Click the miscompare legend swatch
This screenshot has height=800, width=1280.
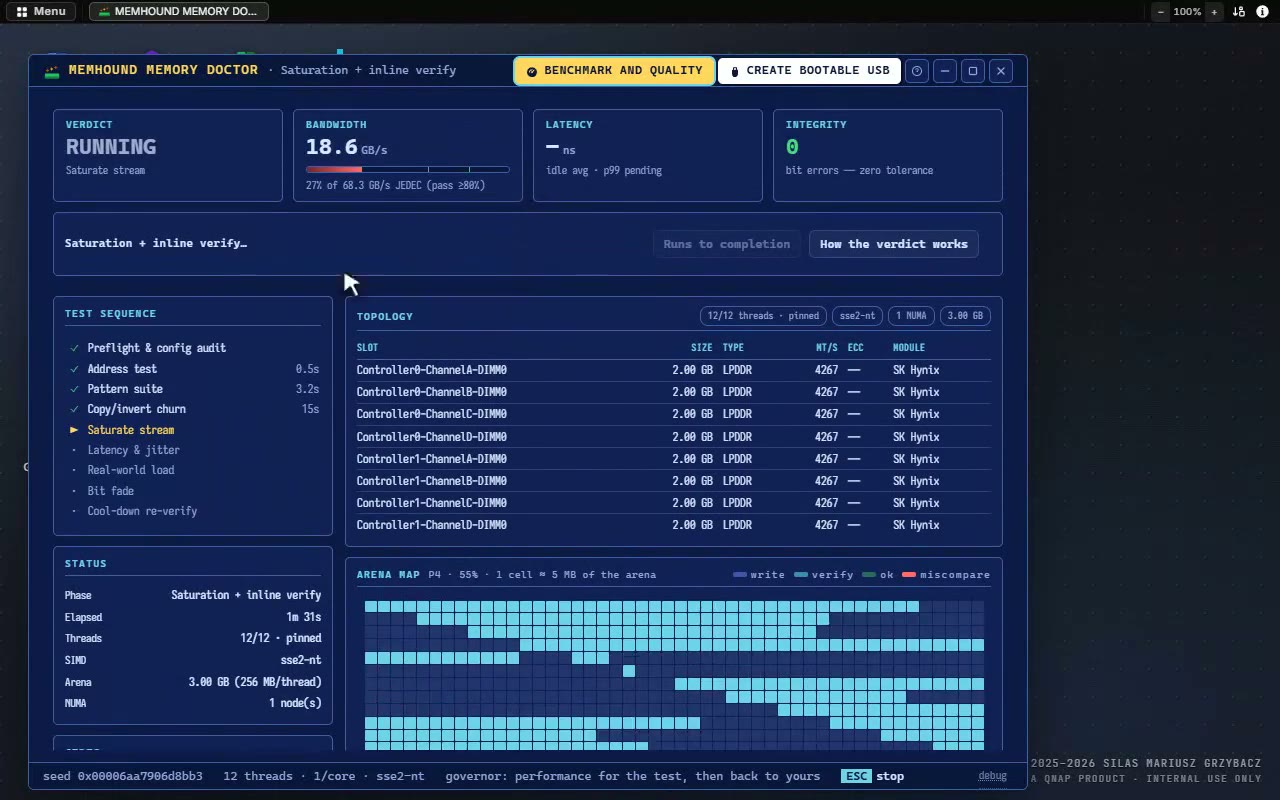click(909, 575)
